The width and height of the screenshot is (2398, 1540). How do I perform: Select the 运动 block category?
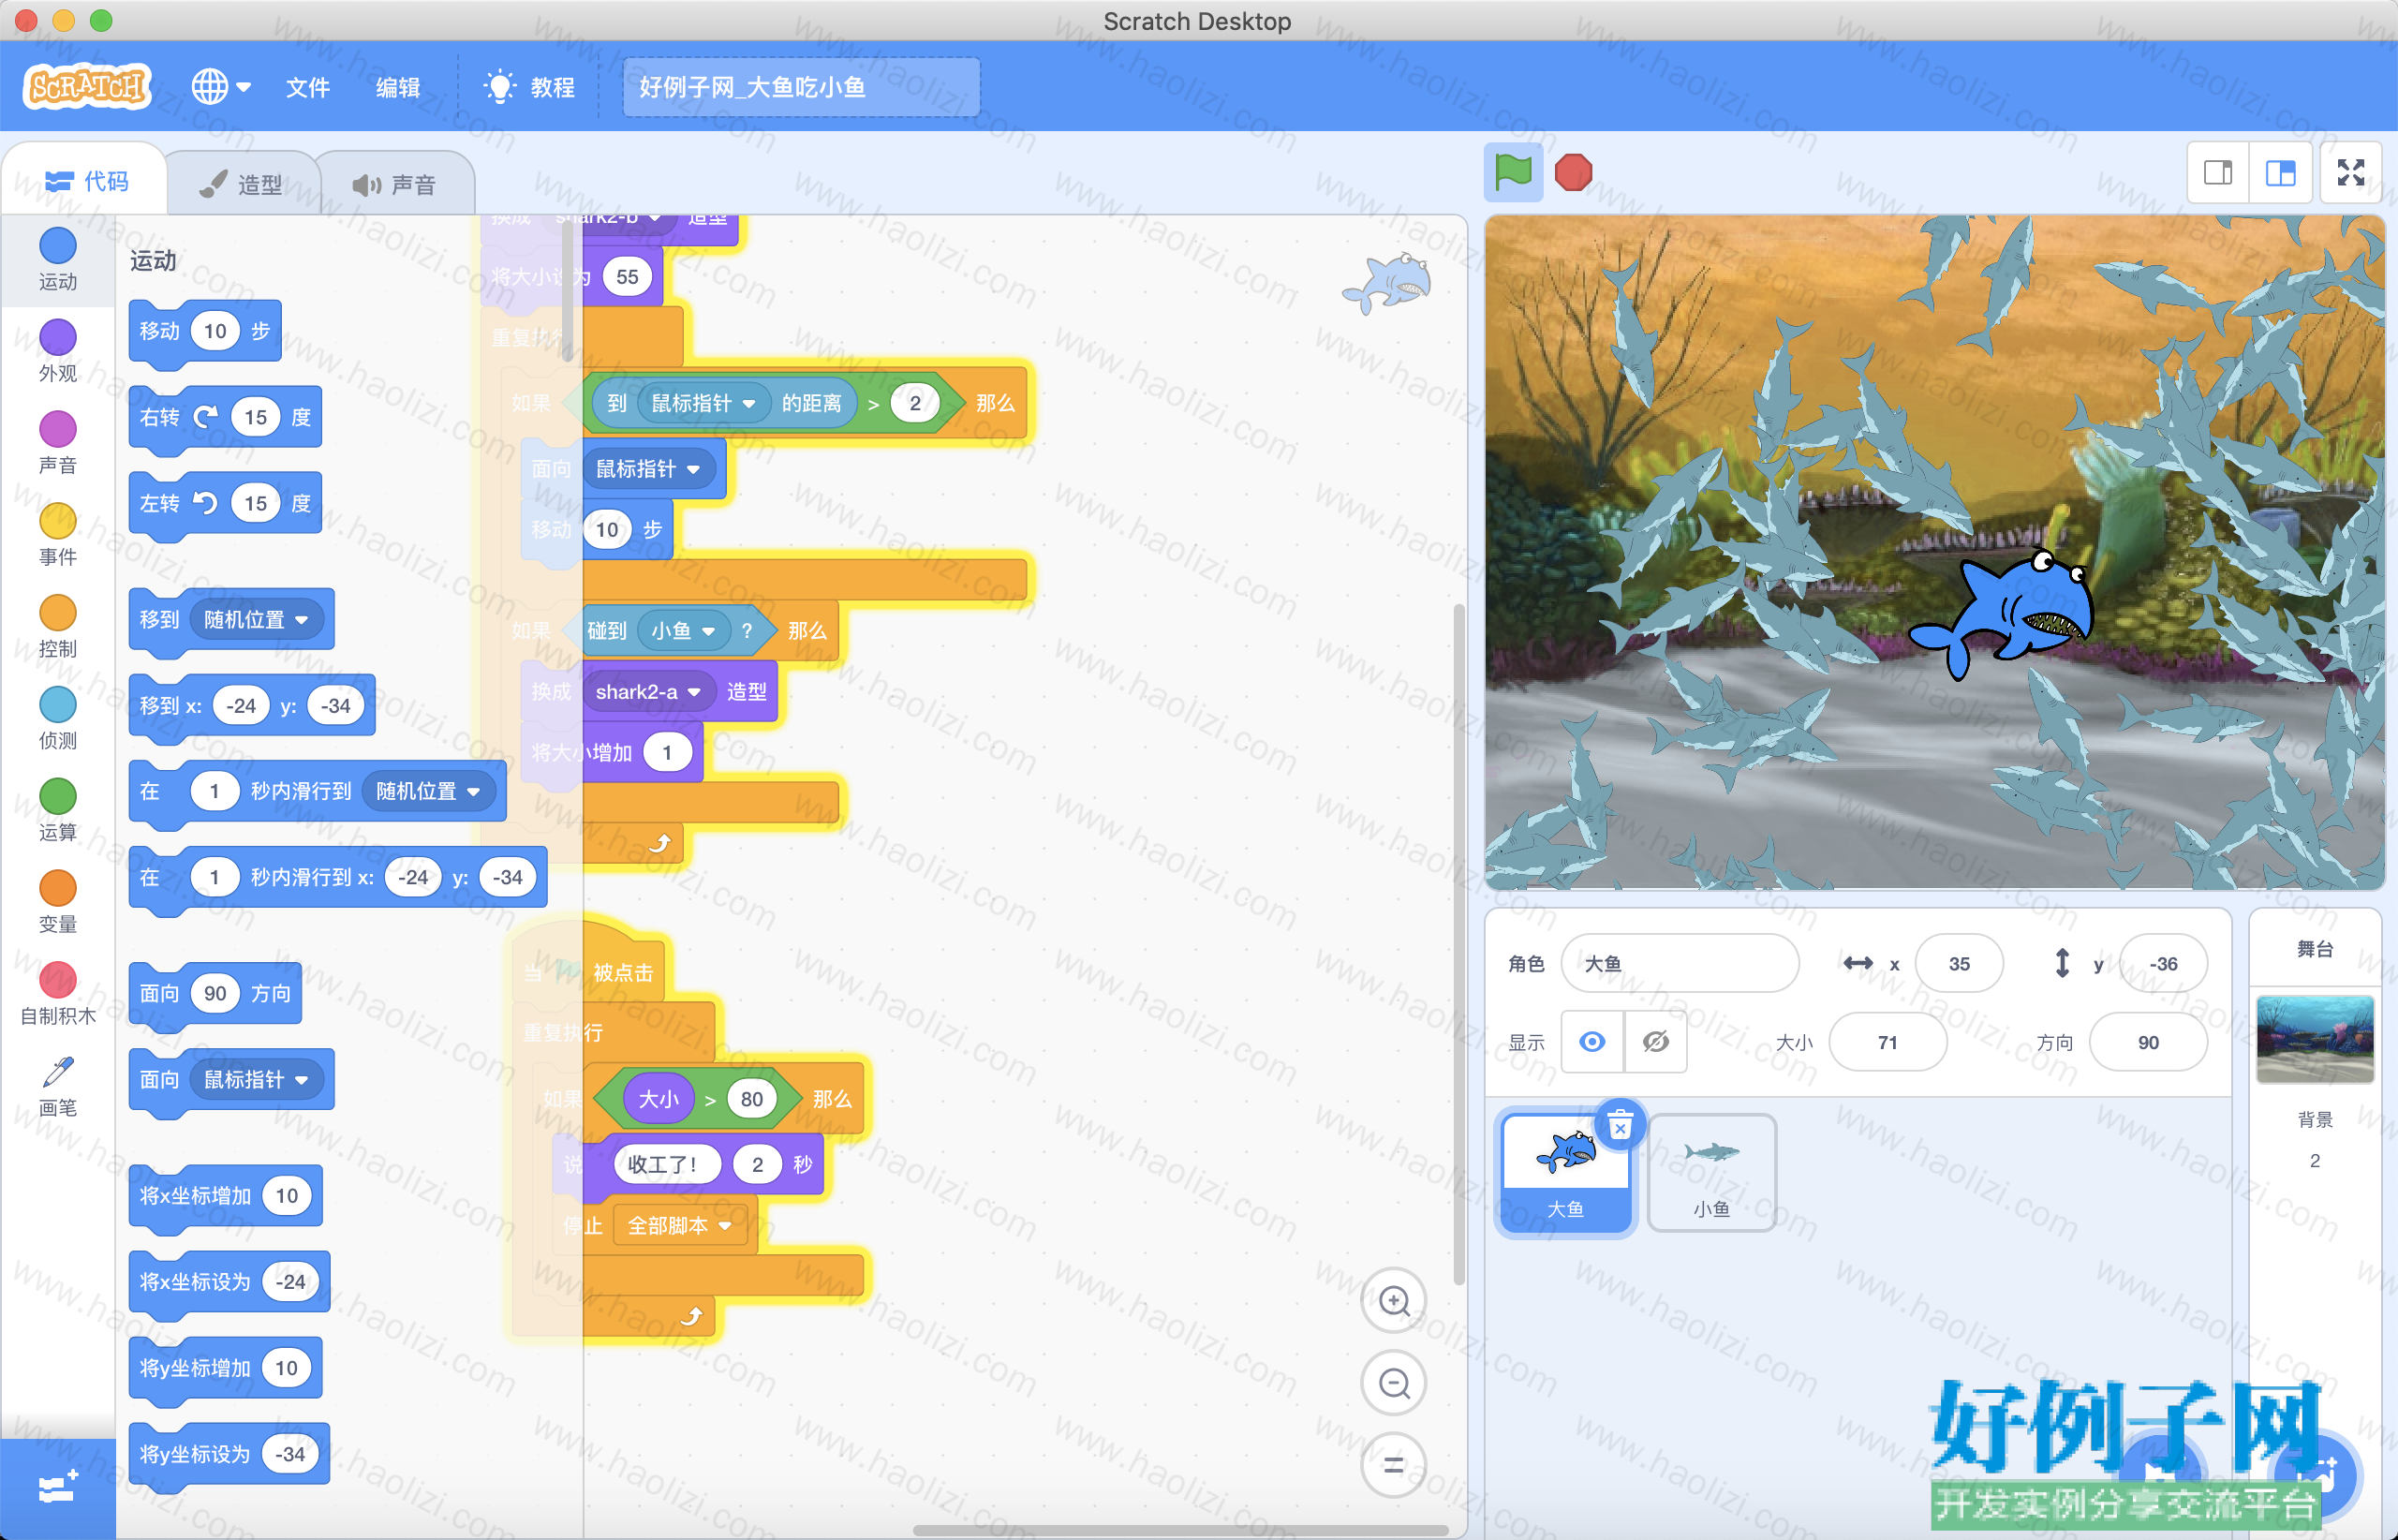[57, 260]
